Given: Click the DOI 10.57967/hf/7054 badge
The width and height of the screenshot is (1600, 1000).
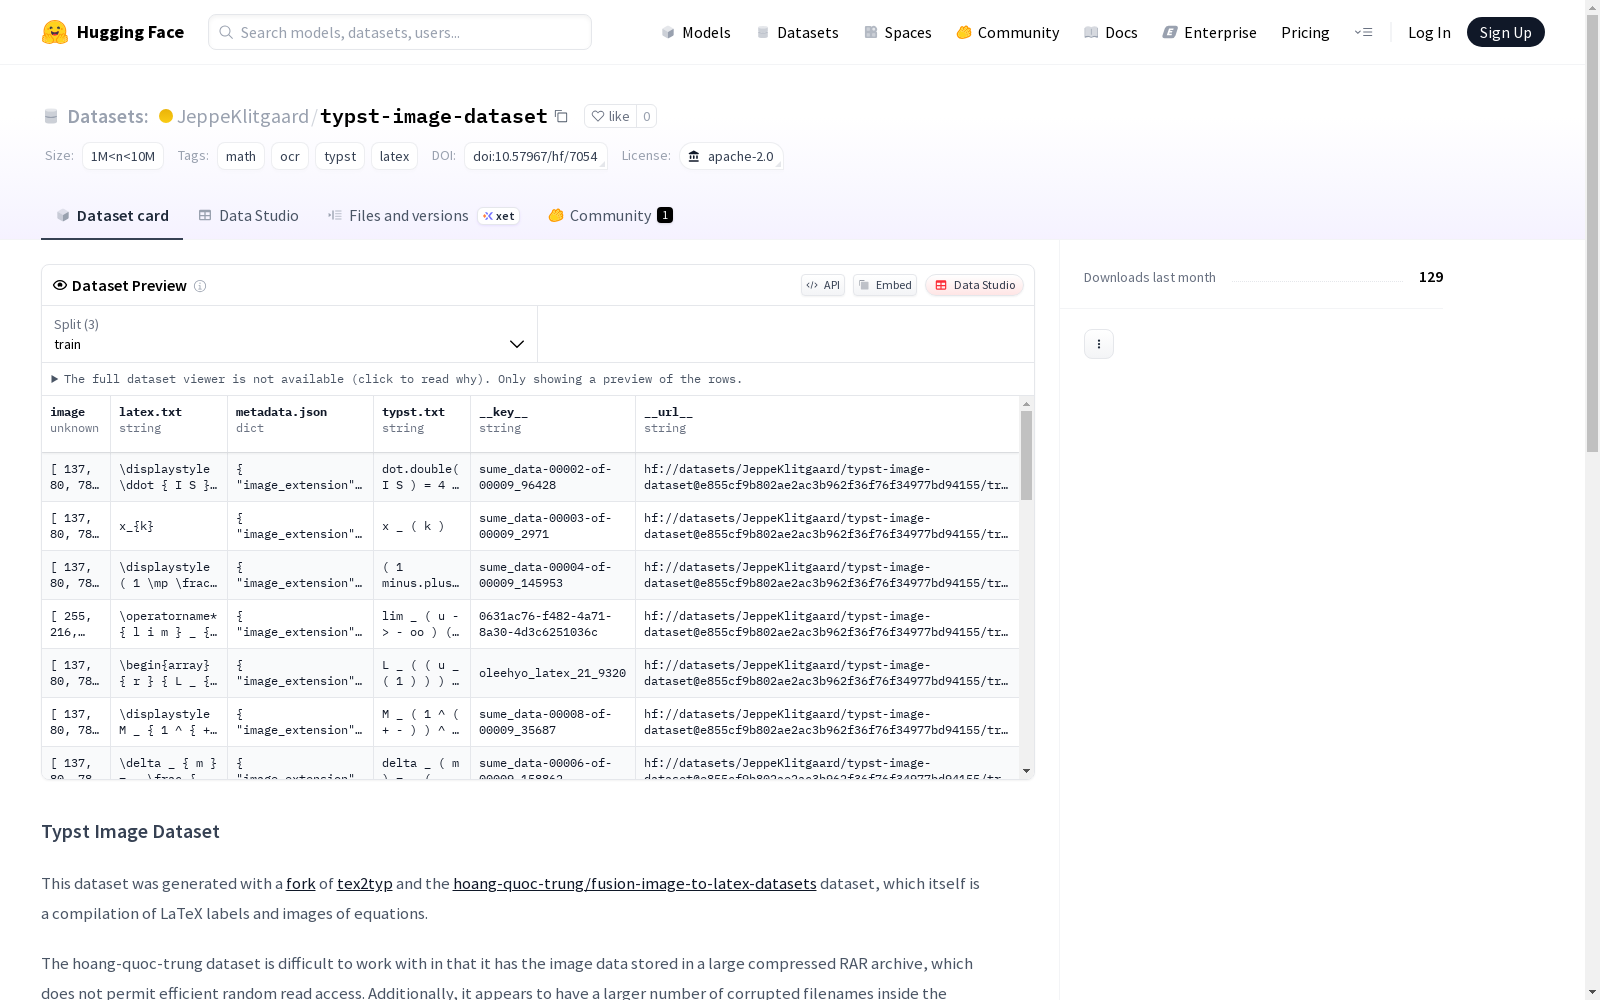Looking at the screenshot, I should pos(536,156).
